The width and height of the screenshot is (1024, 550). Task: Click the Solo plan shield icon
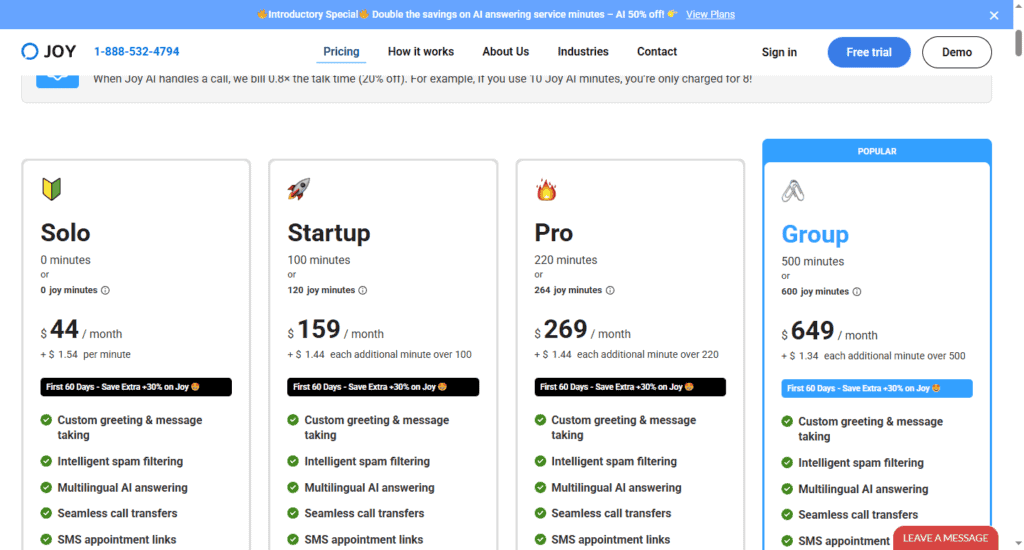(52, 189)
